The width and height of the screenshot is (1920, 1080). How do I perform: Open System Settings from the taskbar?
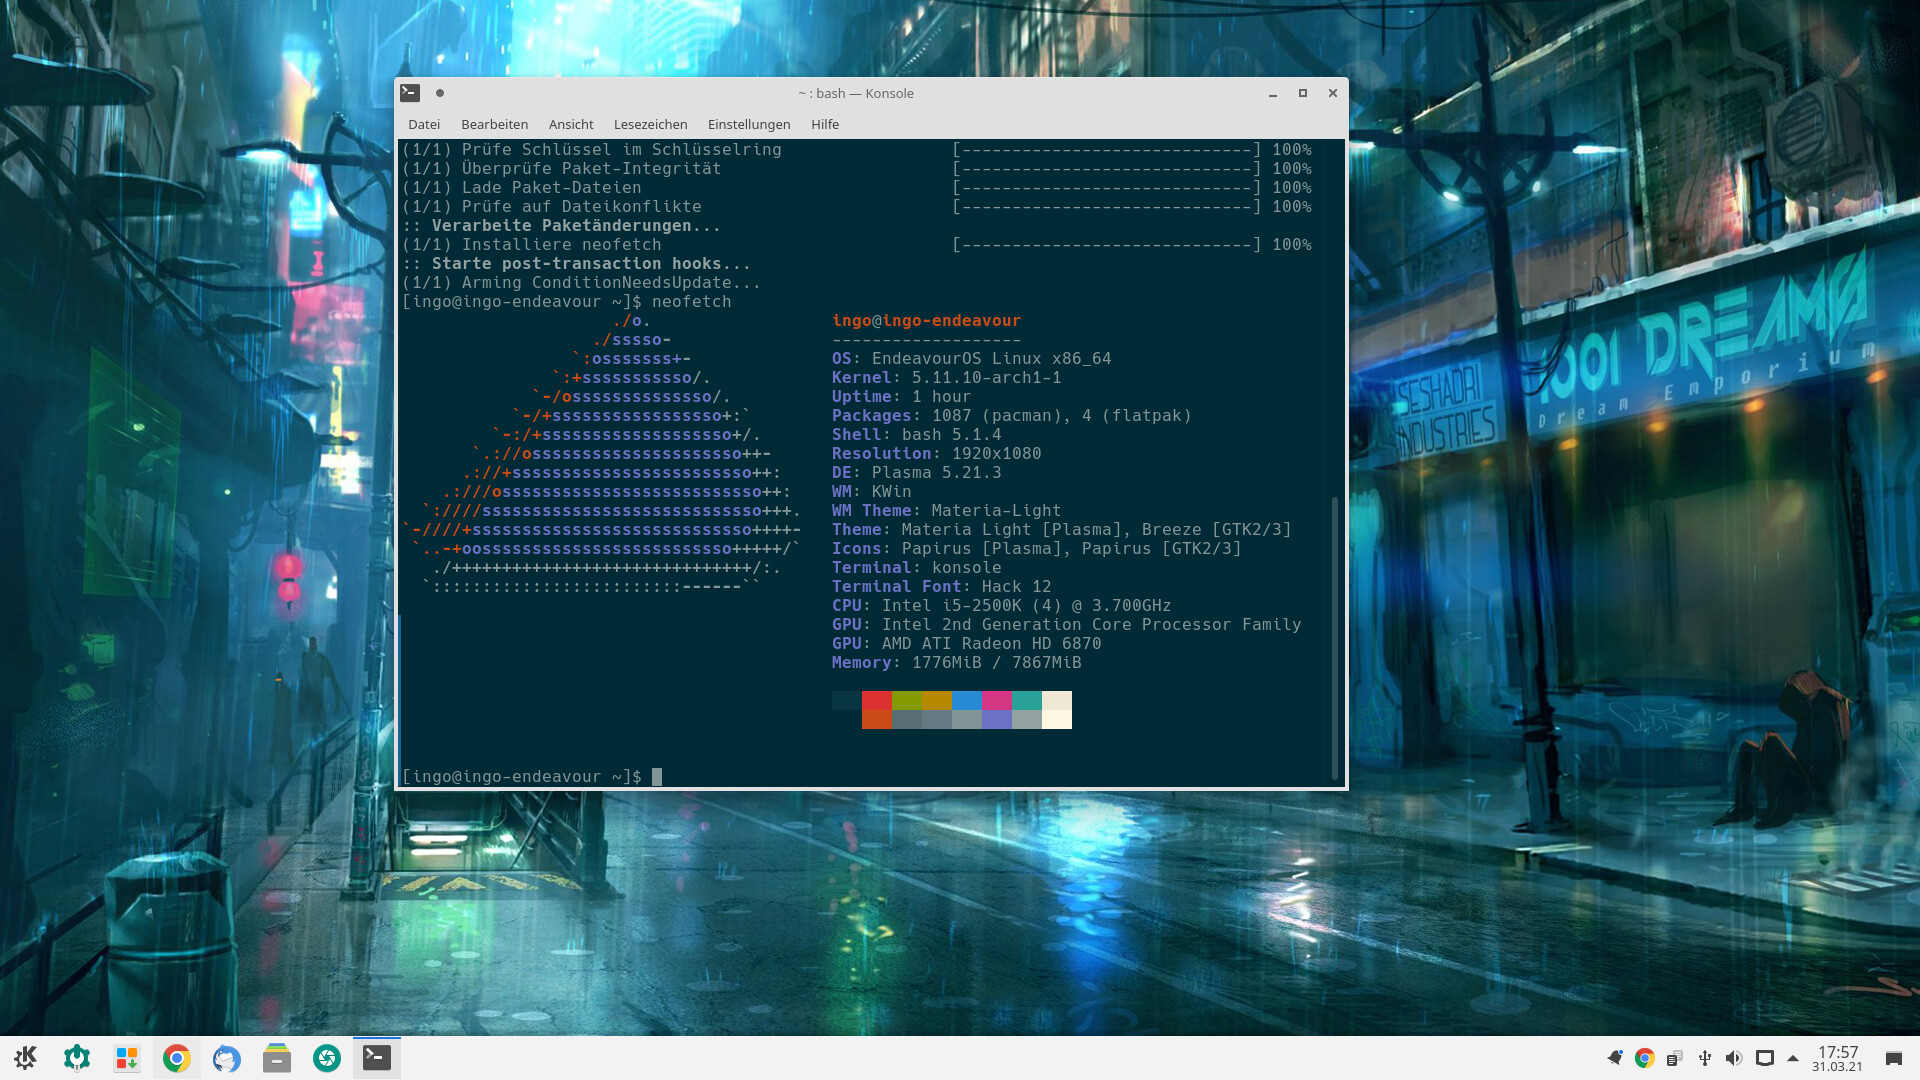point(77,1058)
